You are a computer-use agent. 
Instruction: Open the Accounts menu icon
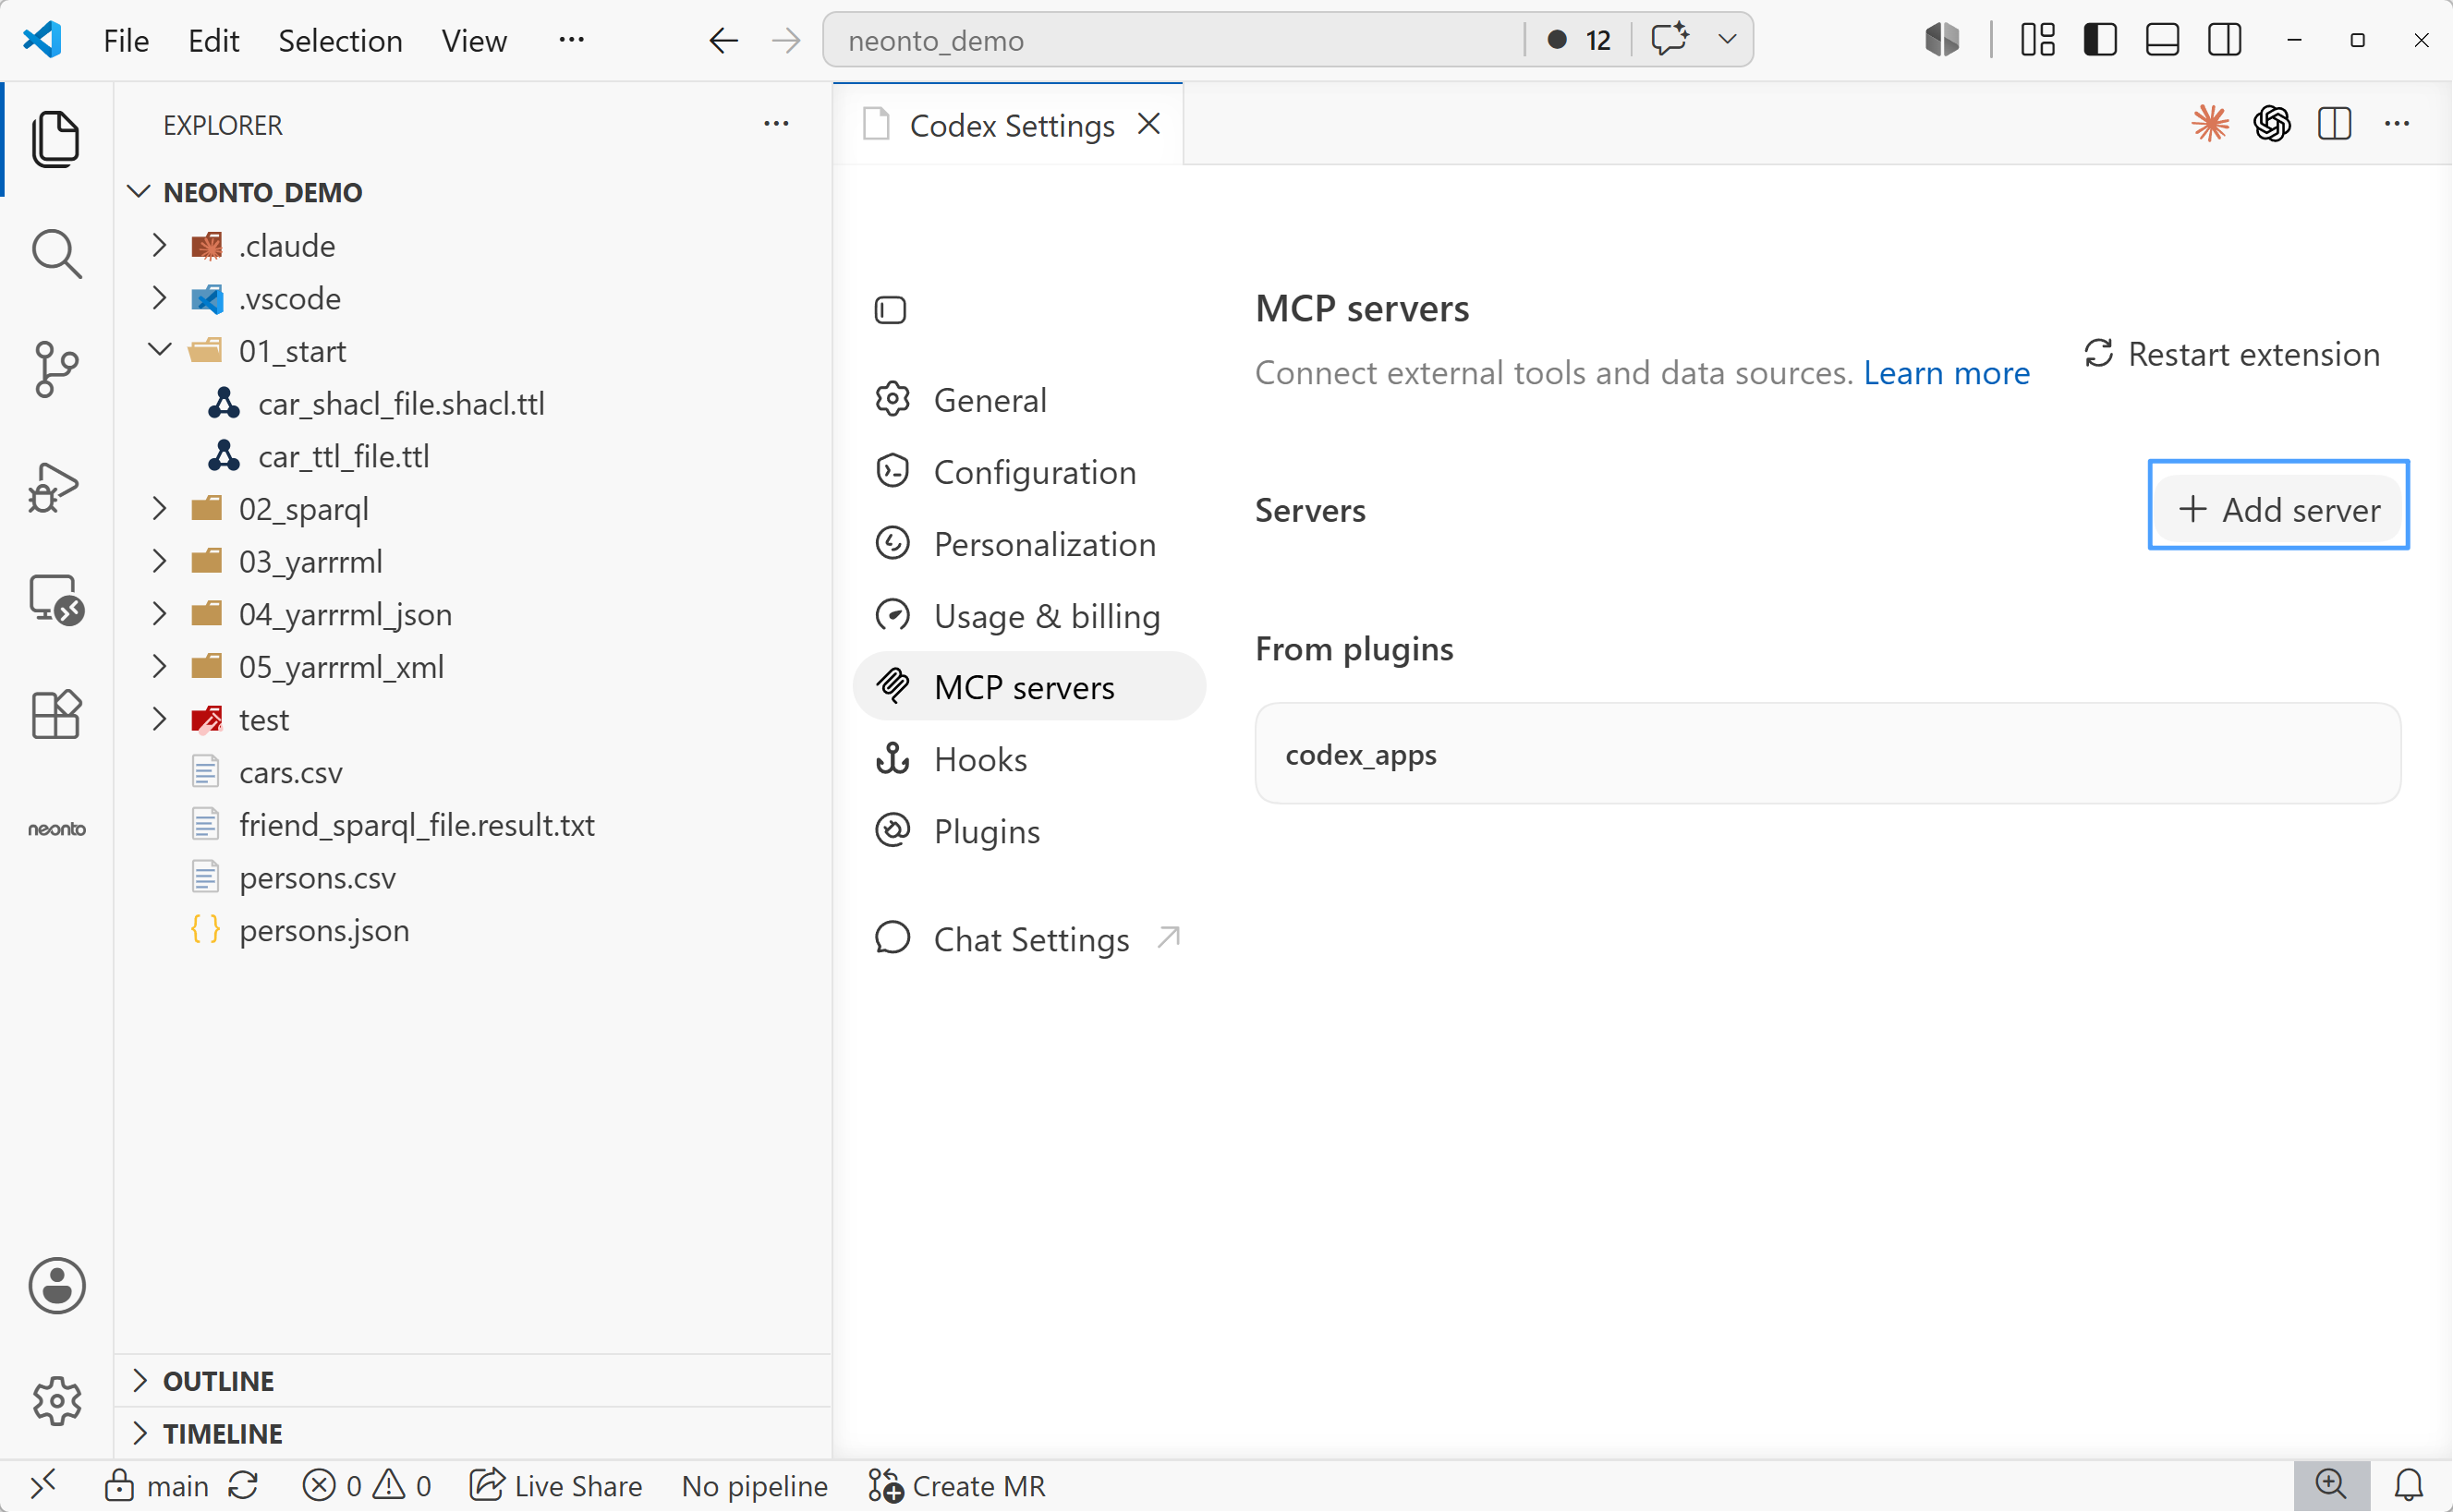coord(56,1285)
